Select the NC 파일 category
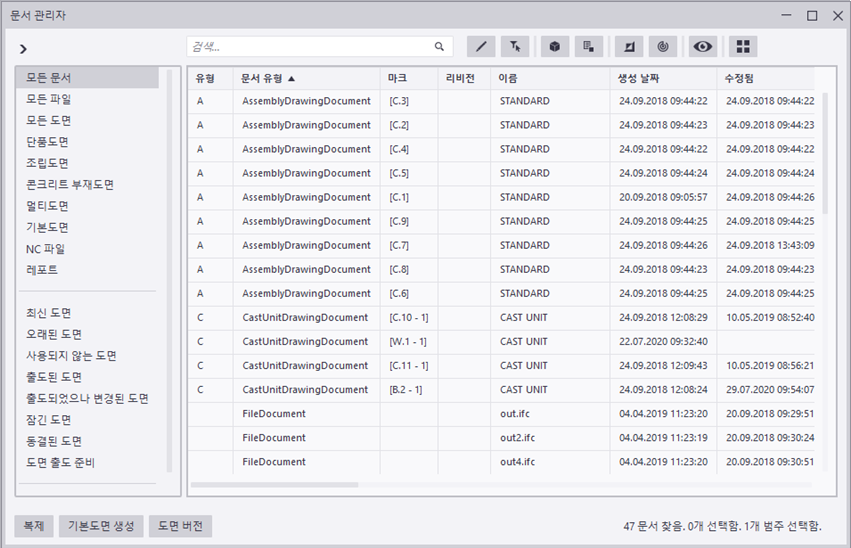The width and height of the screenshot is (851, 548). 87,248
